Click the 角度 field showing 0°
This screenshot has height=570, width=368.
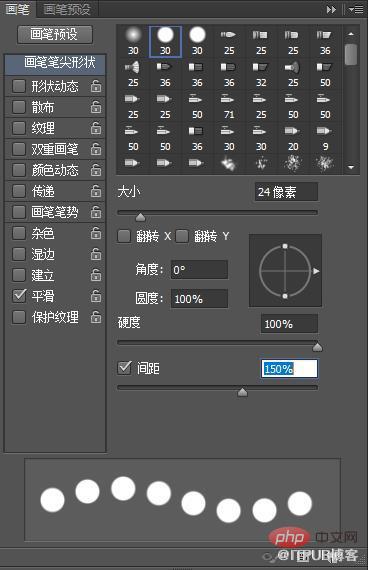pyautogui.click(x=199, y=270)
